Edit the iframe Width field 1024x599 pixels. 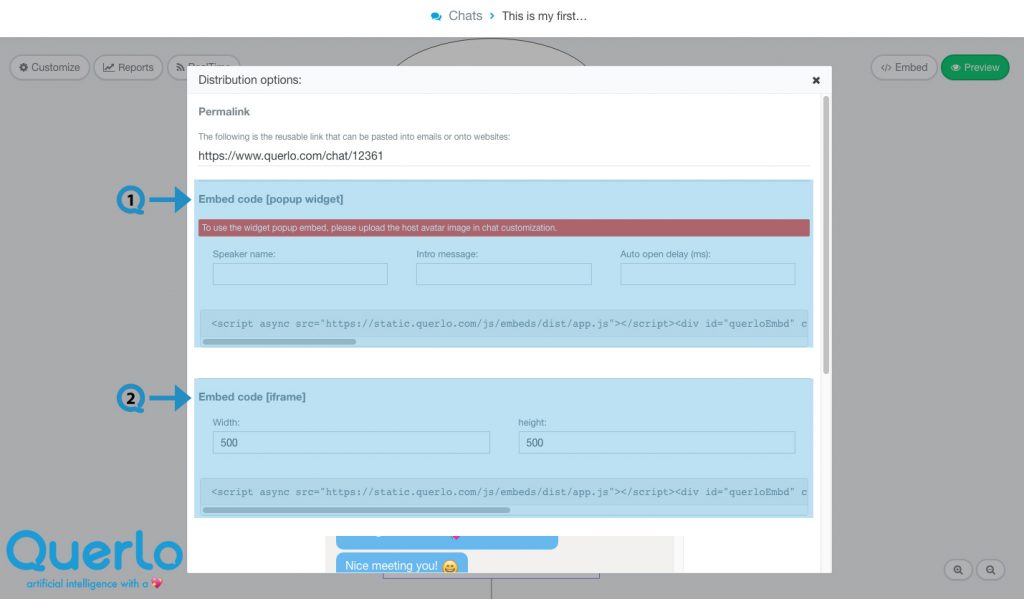point(351,442)
